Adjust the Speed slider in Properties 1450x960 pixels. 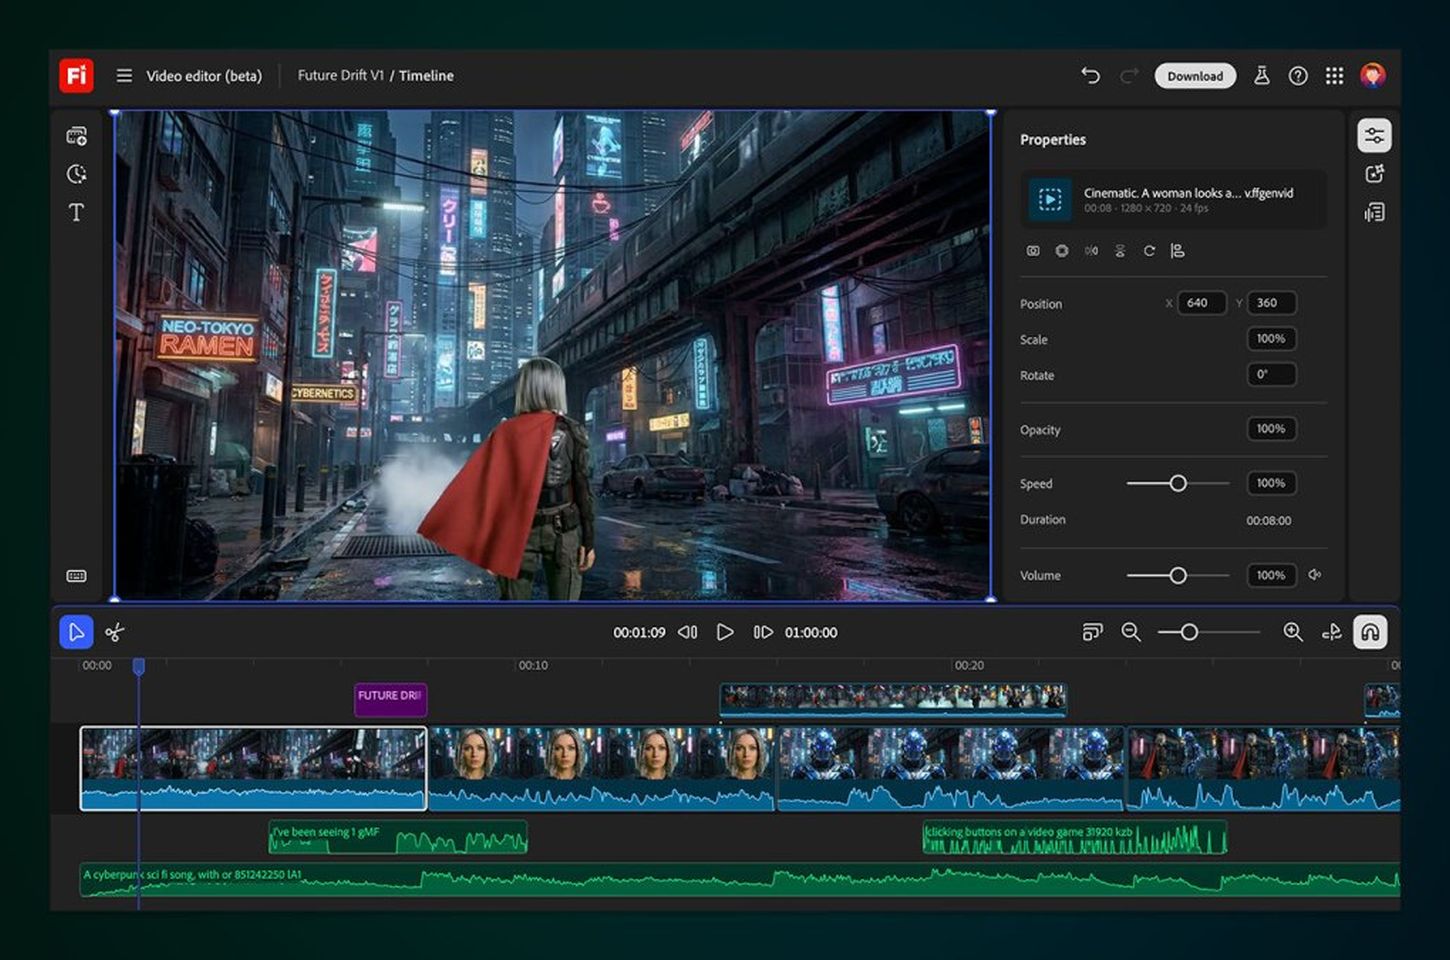[1177, 483]
